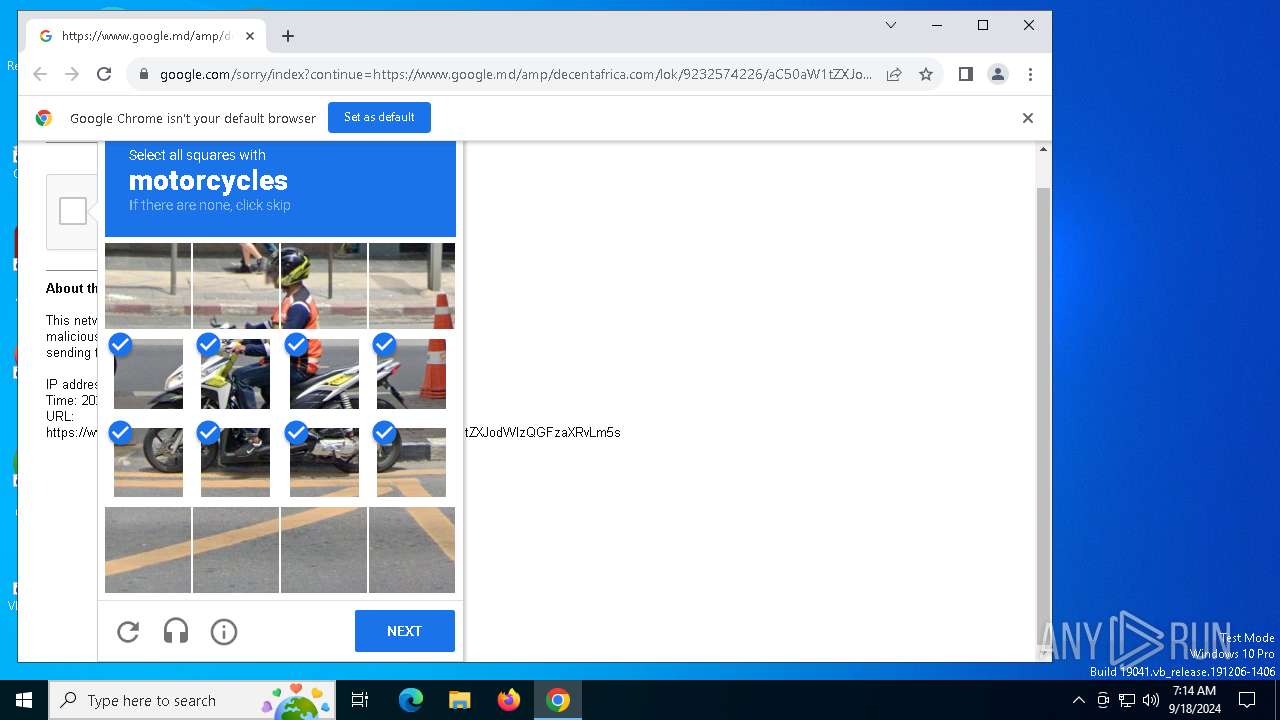Go back to the previous page
The width and height of the screenshot is (1280, 720).
40,74
